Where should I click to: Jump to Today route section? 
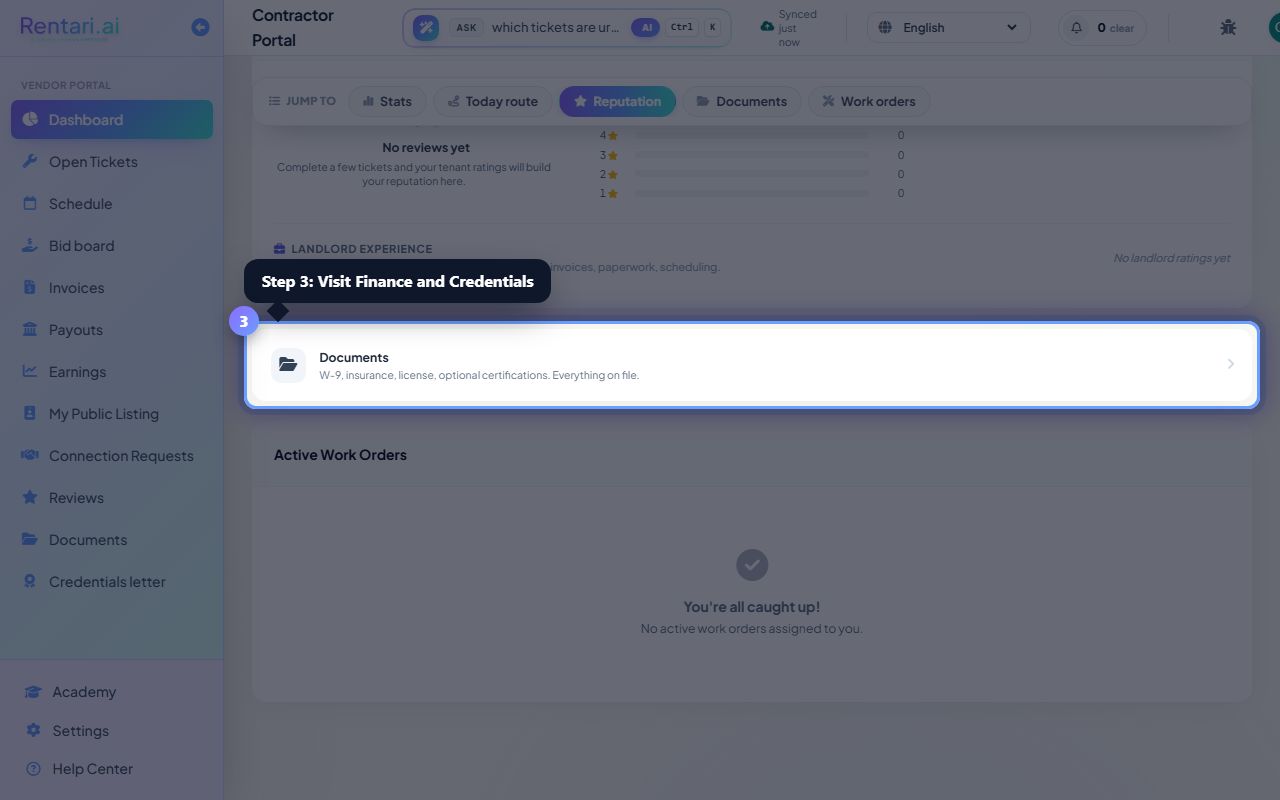(492, 101)
